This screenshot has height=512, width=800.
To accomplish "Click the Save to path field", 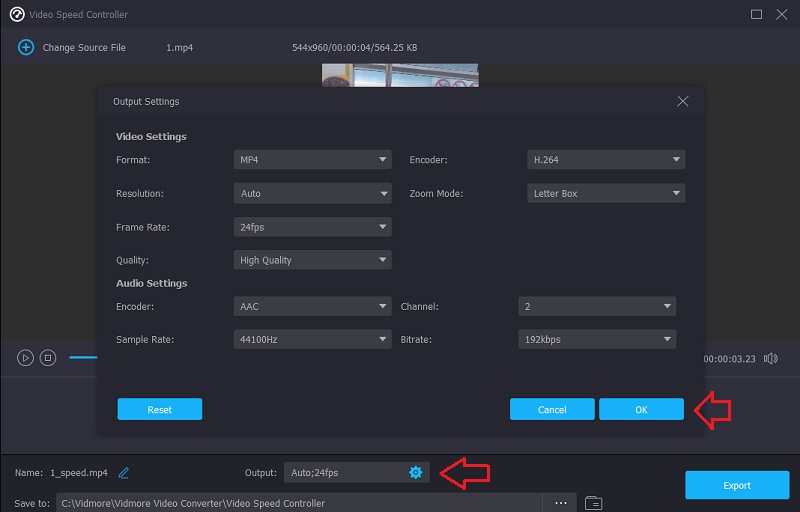I will coord(298,502).
